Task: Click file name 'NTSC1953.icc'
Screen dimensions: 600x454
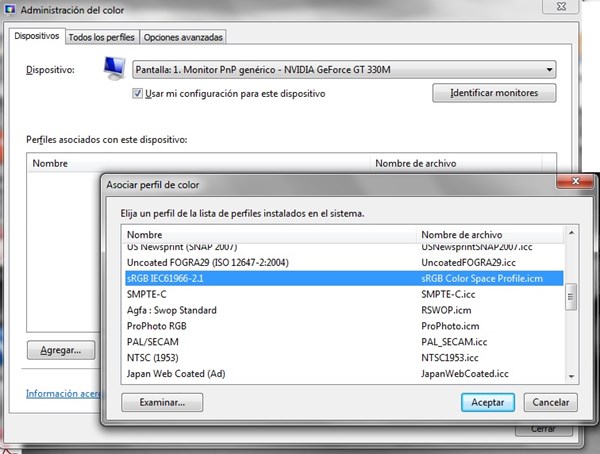Action: point(450,358)
